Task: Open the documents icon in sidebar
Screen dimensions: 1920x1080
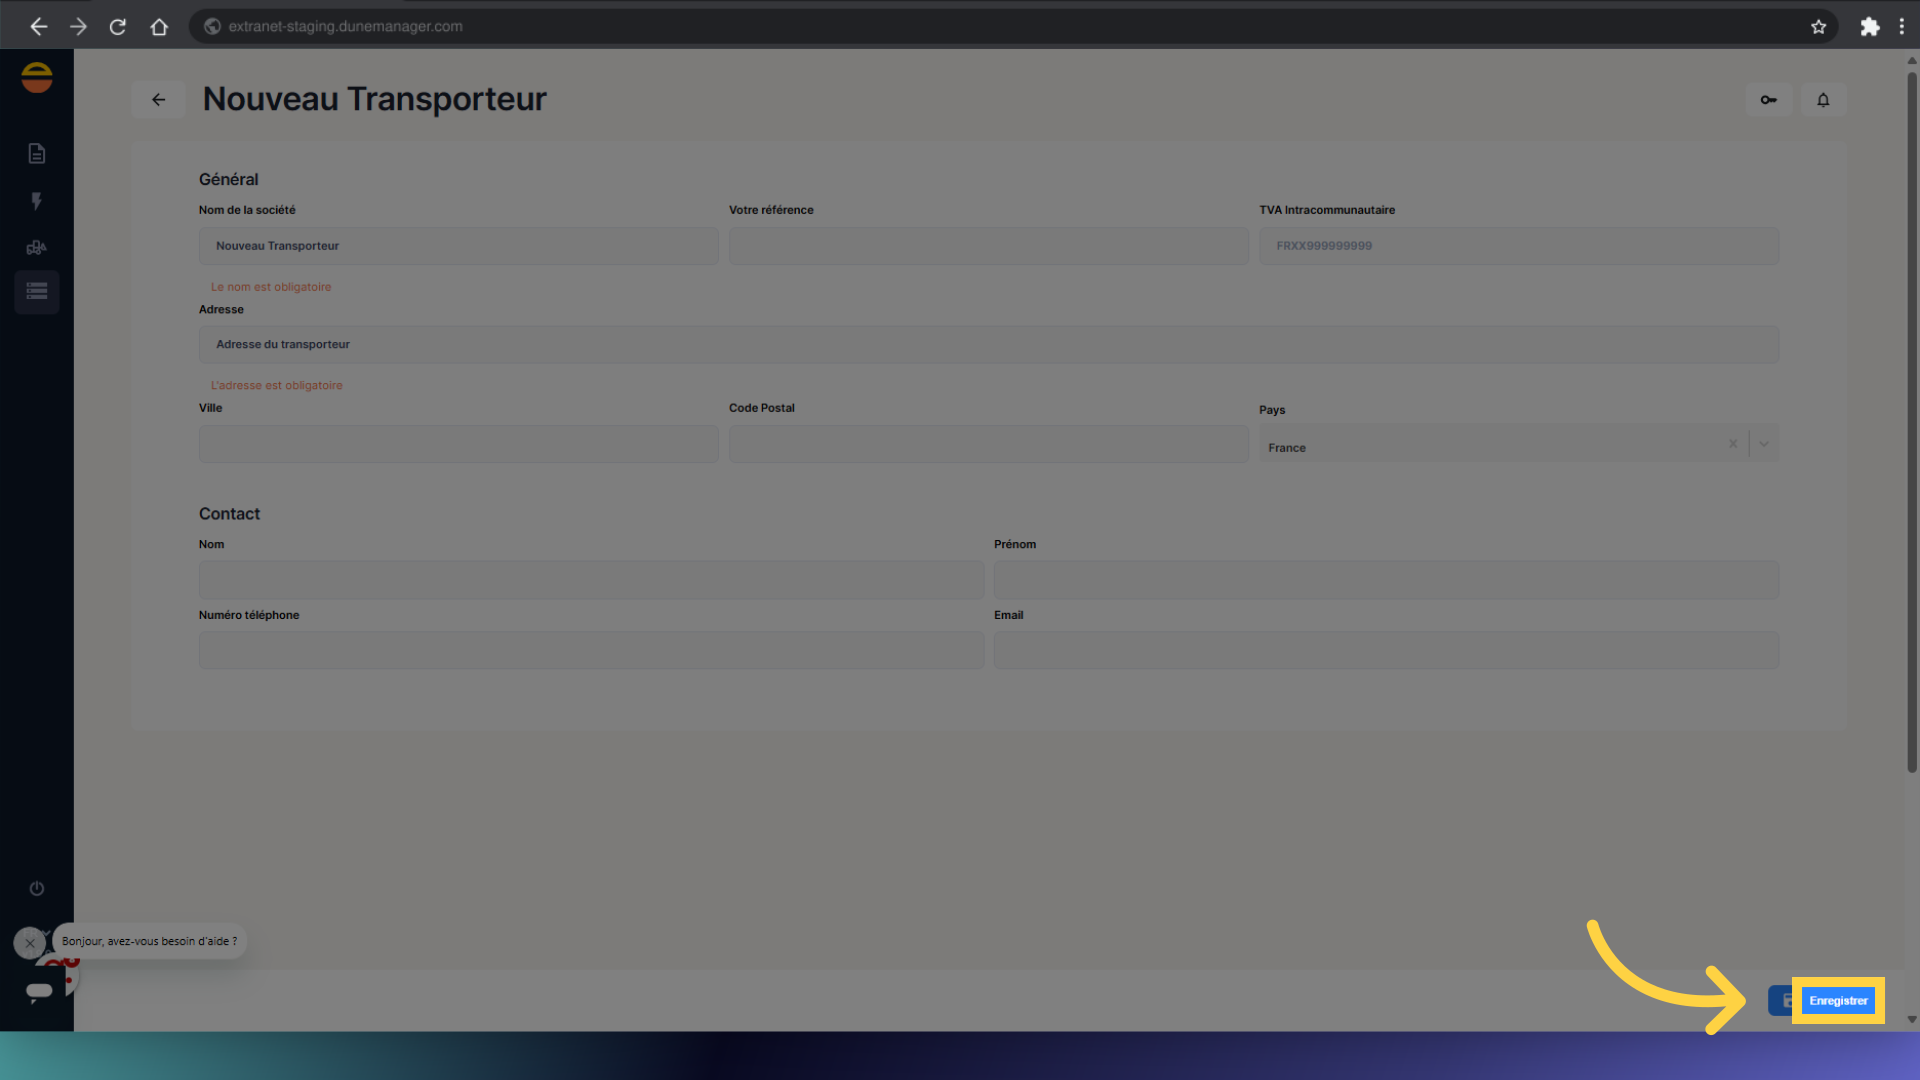Action: [x=37, y=153]
